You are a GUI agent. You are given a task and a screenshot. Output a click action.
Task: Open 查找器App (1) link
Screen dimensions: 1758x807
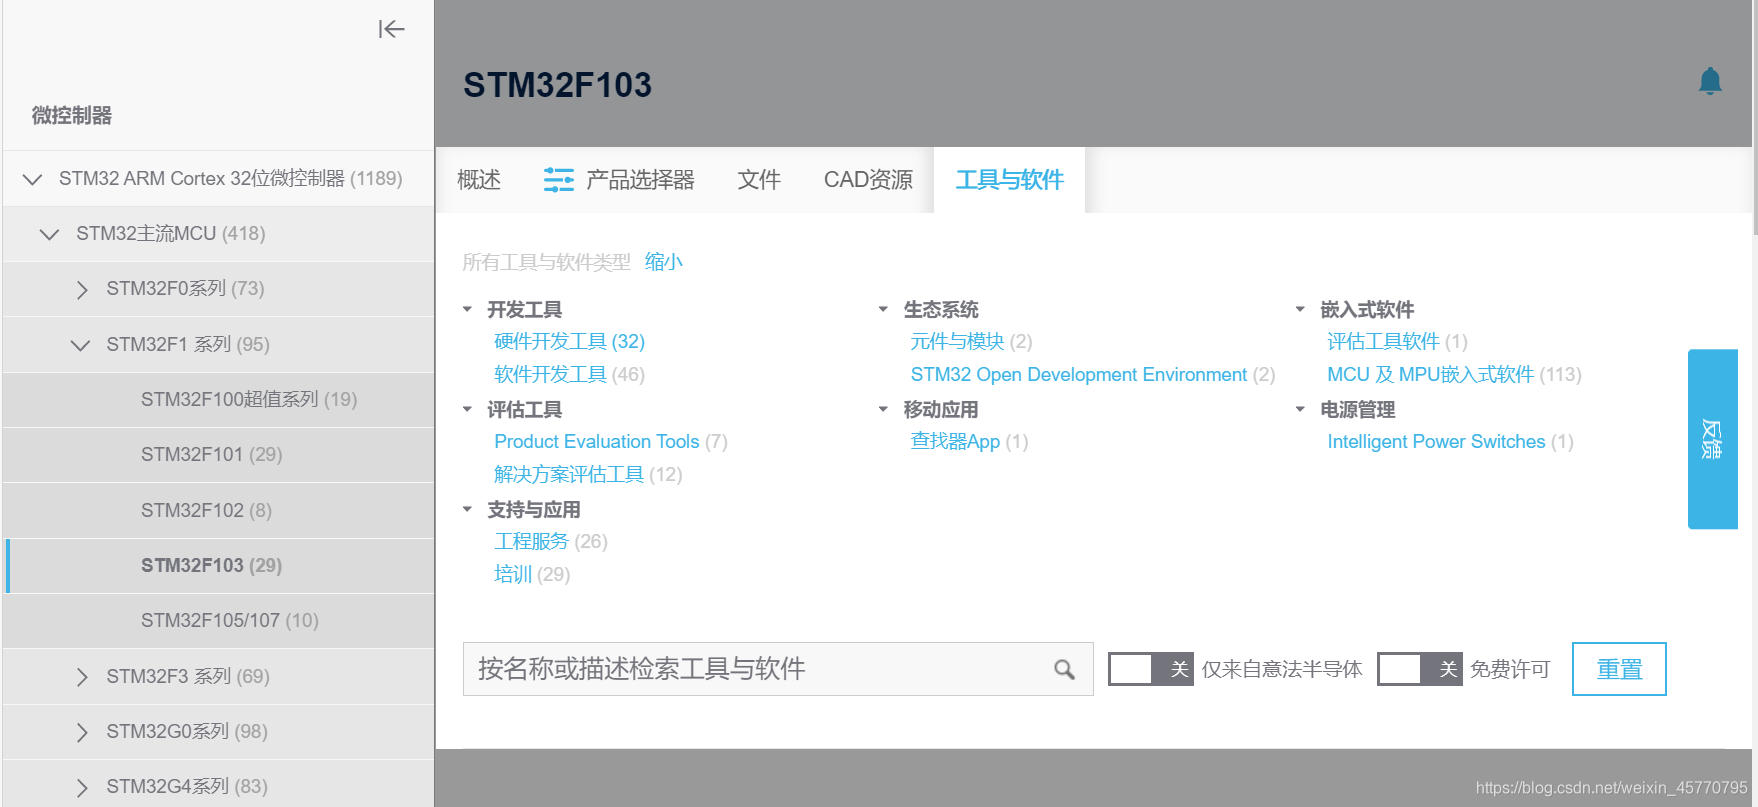click(x=969, y=442)
